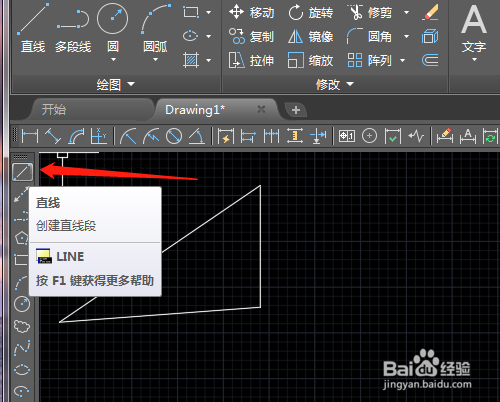
Task: Select the circle tool in left draw toolbar
Action: point(22,304)
